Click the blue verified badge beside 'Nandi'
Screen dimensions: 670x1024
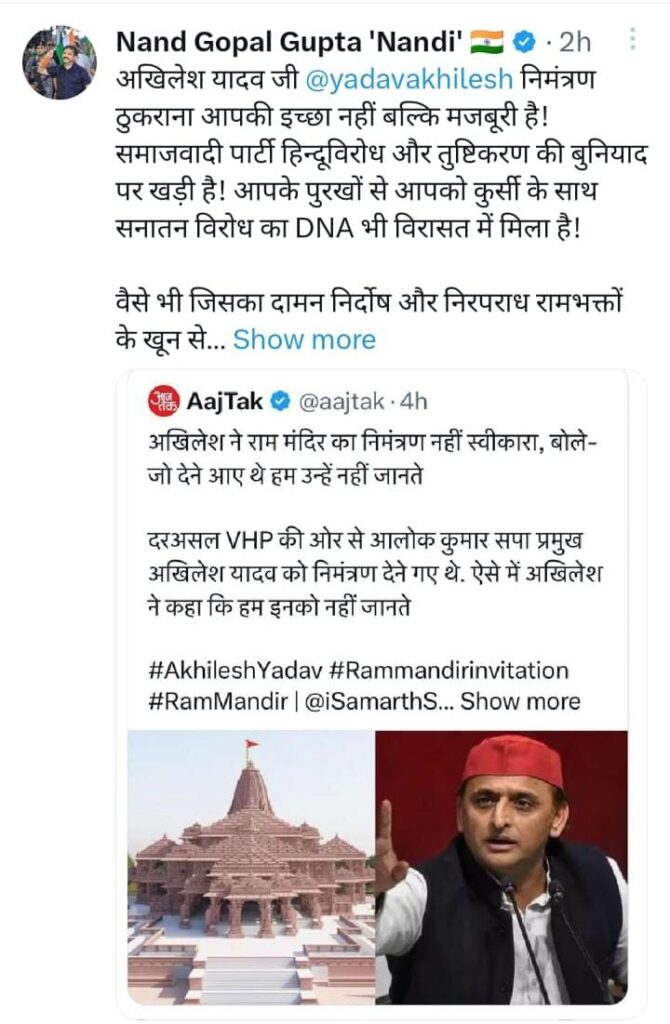point(522,42)
